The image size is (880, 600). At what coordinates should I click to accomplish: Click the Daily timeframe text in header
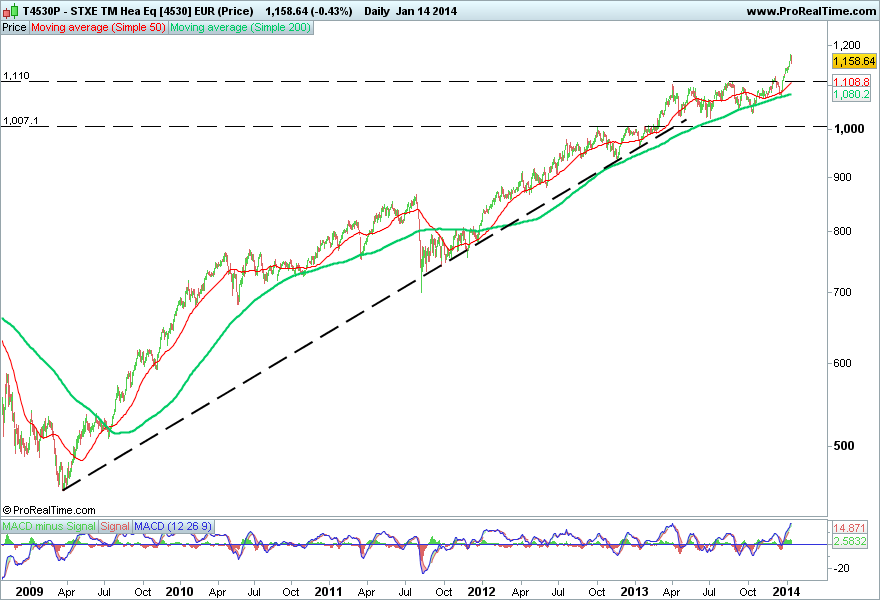tap(377, 11)
